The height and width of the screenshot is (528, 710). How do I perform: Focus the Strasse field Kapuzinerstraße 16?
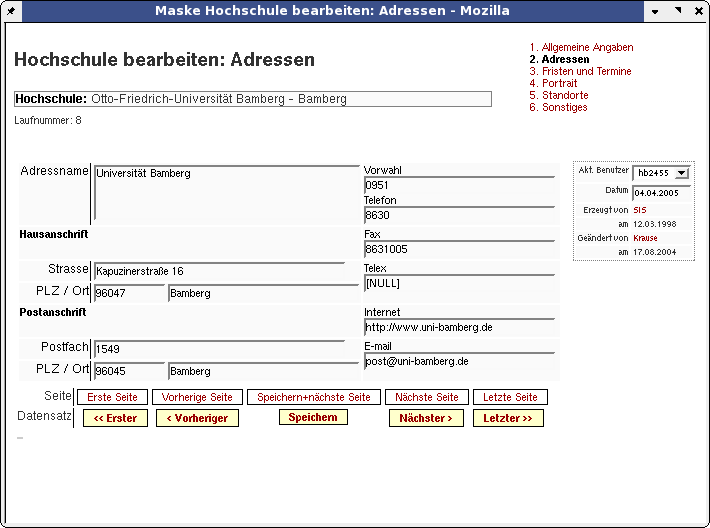coord(219,271)
